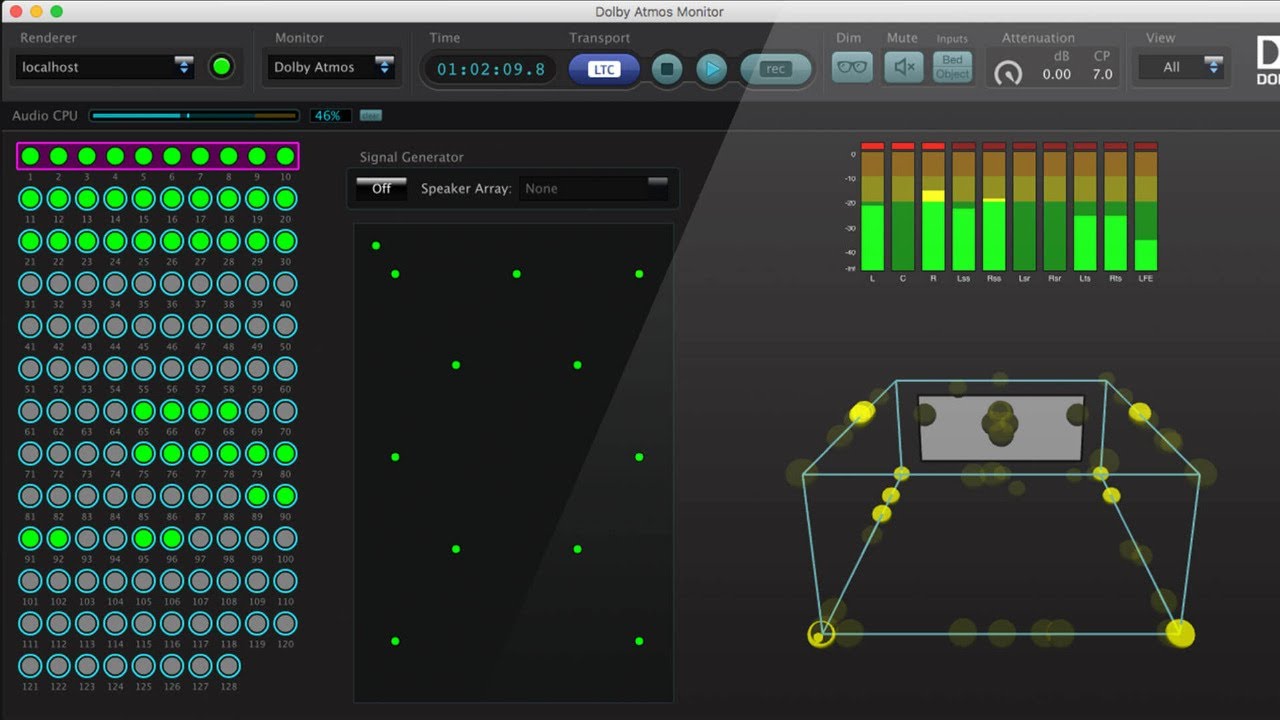
Task: Click active object indicator 89
Action: (257, 496)
